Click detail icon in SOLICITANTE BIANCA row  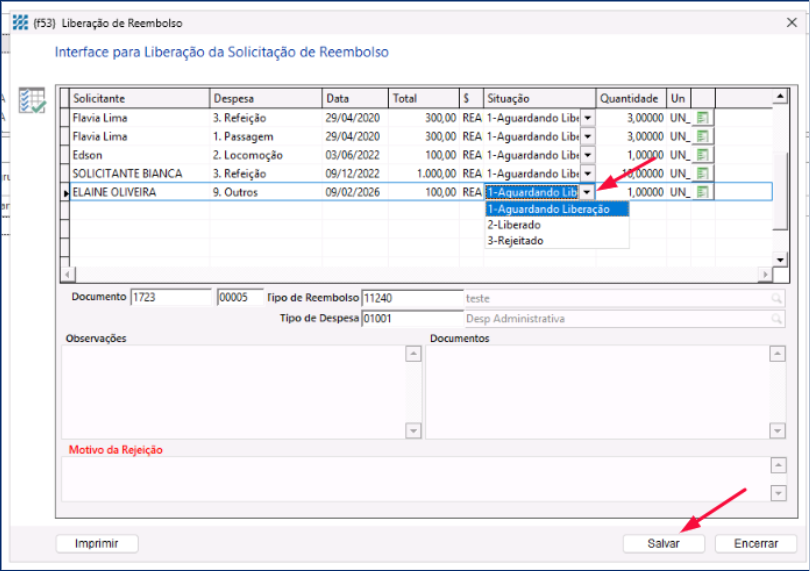pos(704,173)
